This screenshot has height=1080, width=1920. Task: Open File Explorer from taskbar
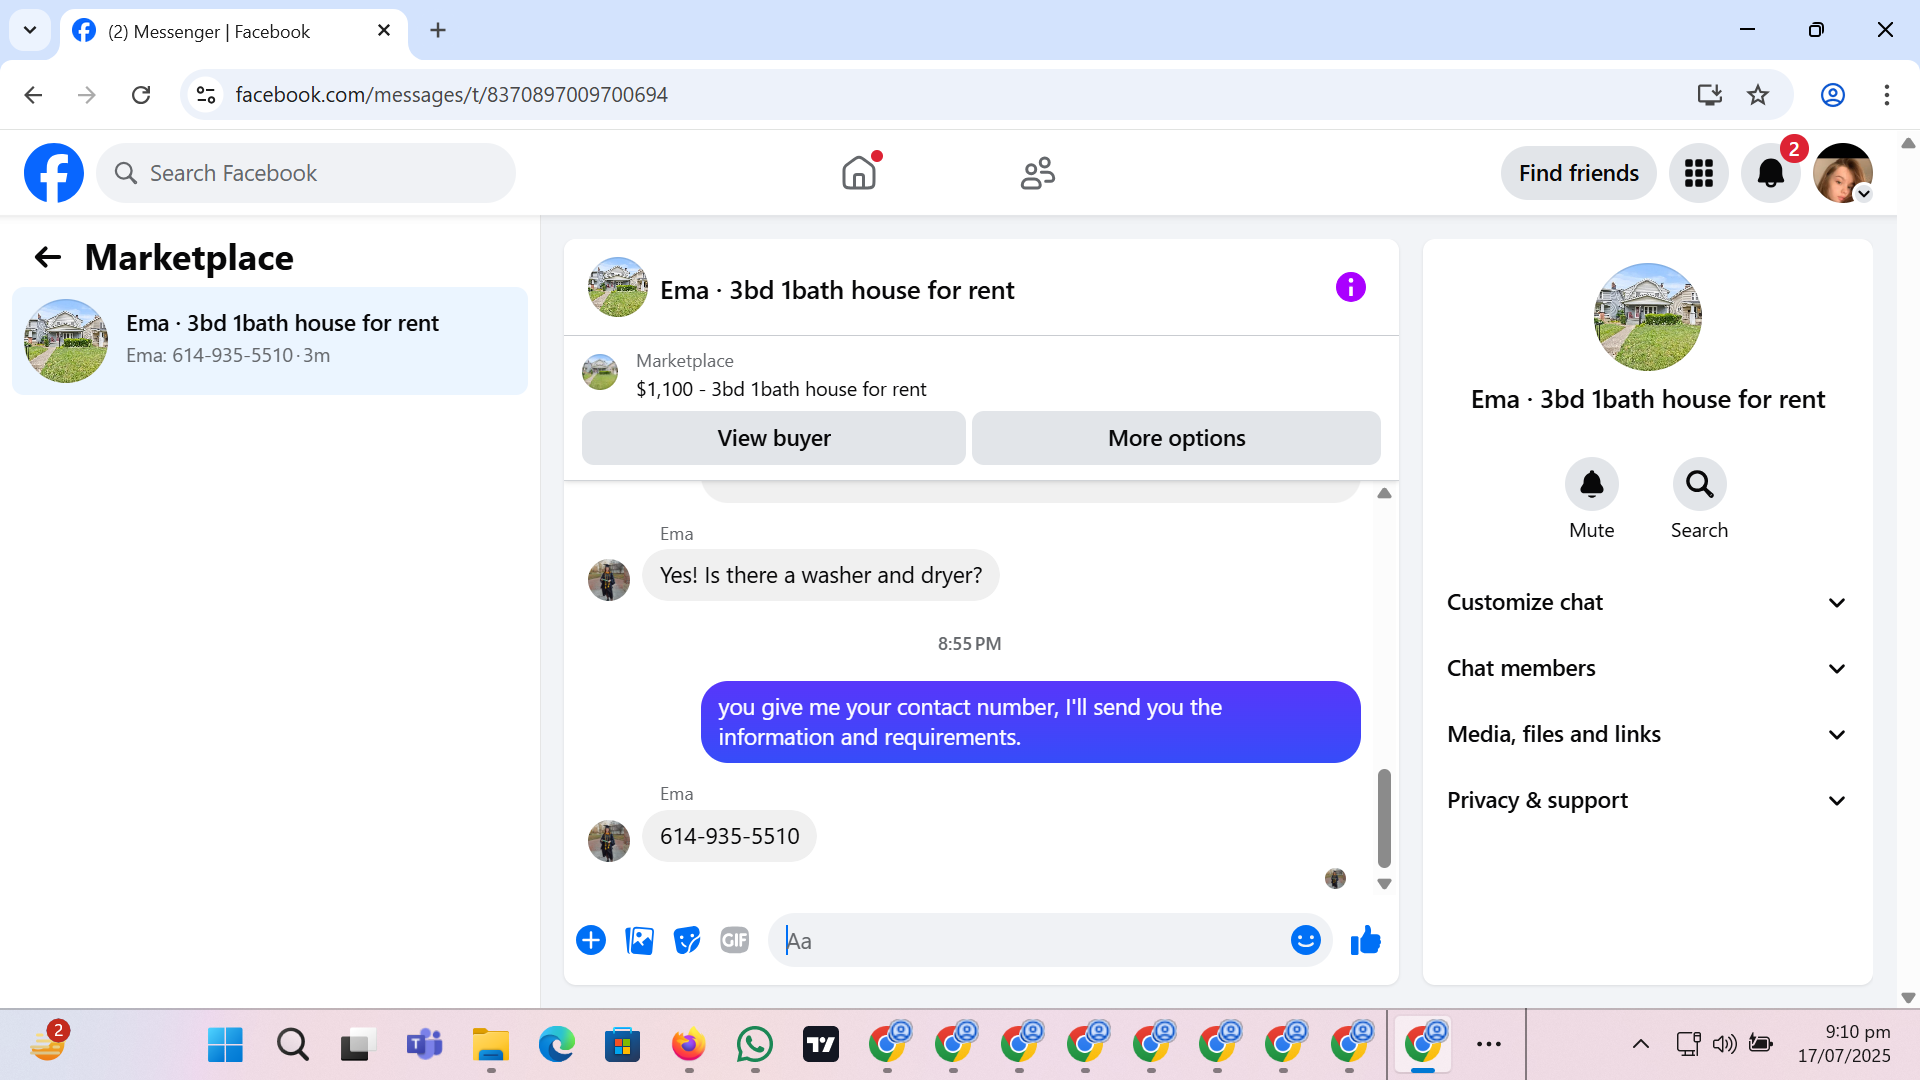[x=491, y=1045]
